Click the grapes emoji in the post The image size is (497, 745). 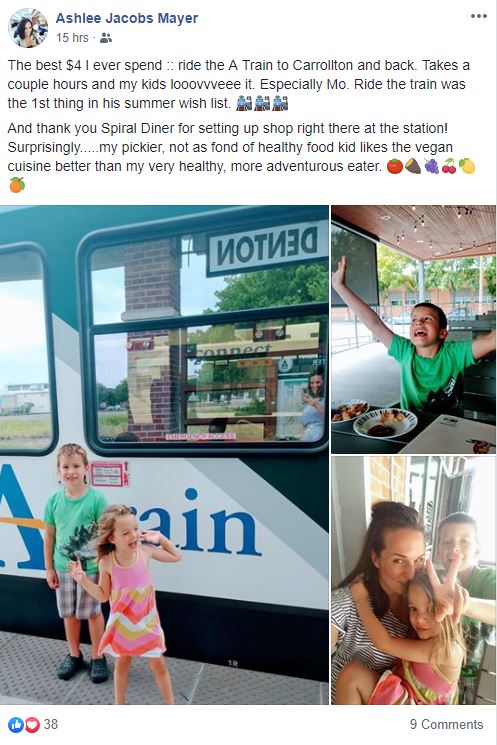click(x=431, y=166)
